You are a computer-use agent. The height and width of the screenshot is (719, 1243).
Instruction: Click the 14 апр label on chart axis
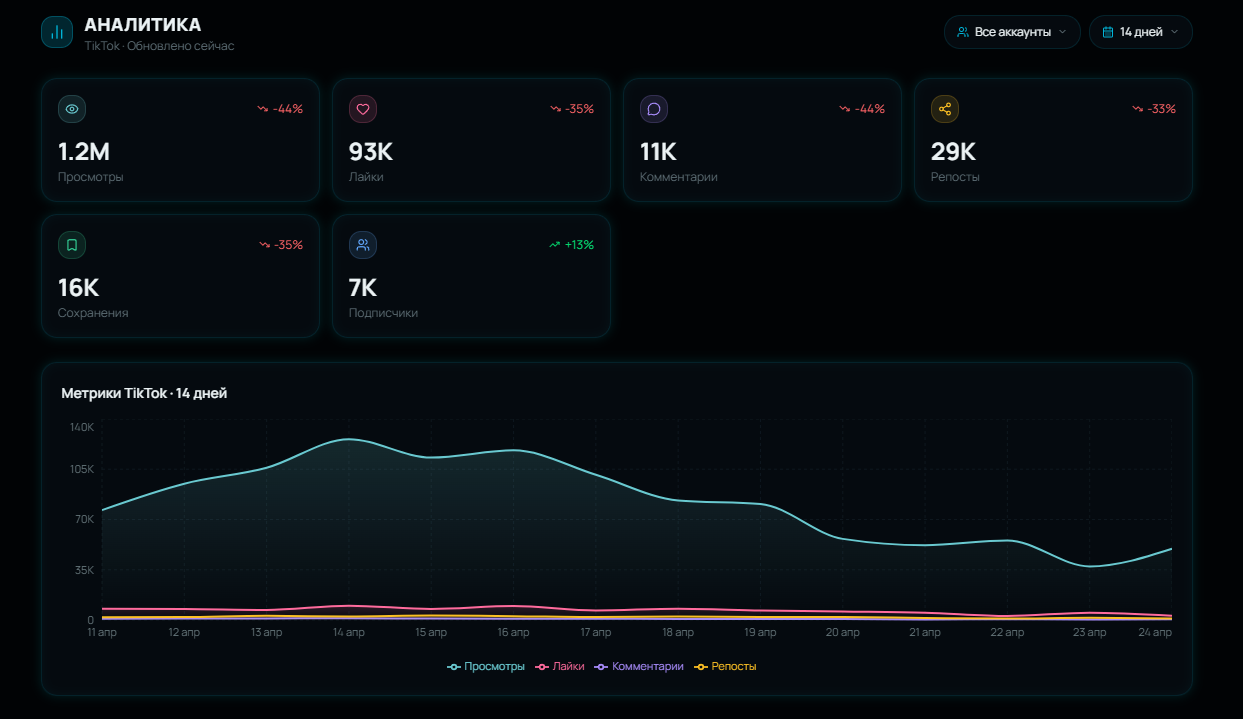[348, 632]
